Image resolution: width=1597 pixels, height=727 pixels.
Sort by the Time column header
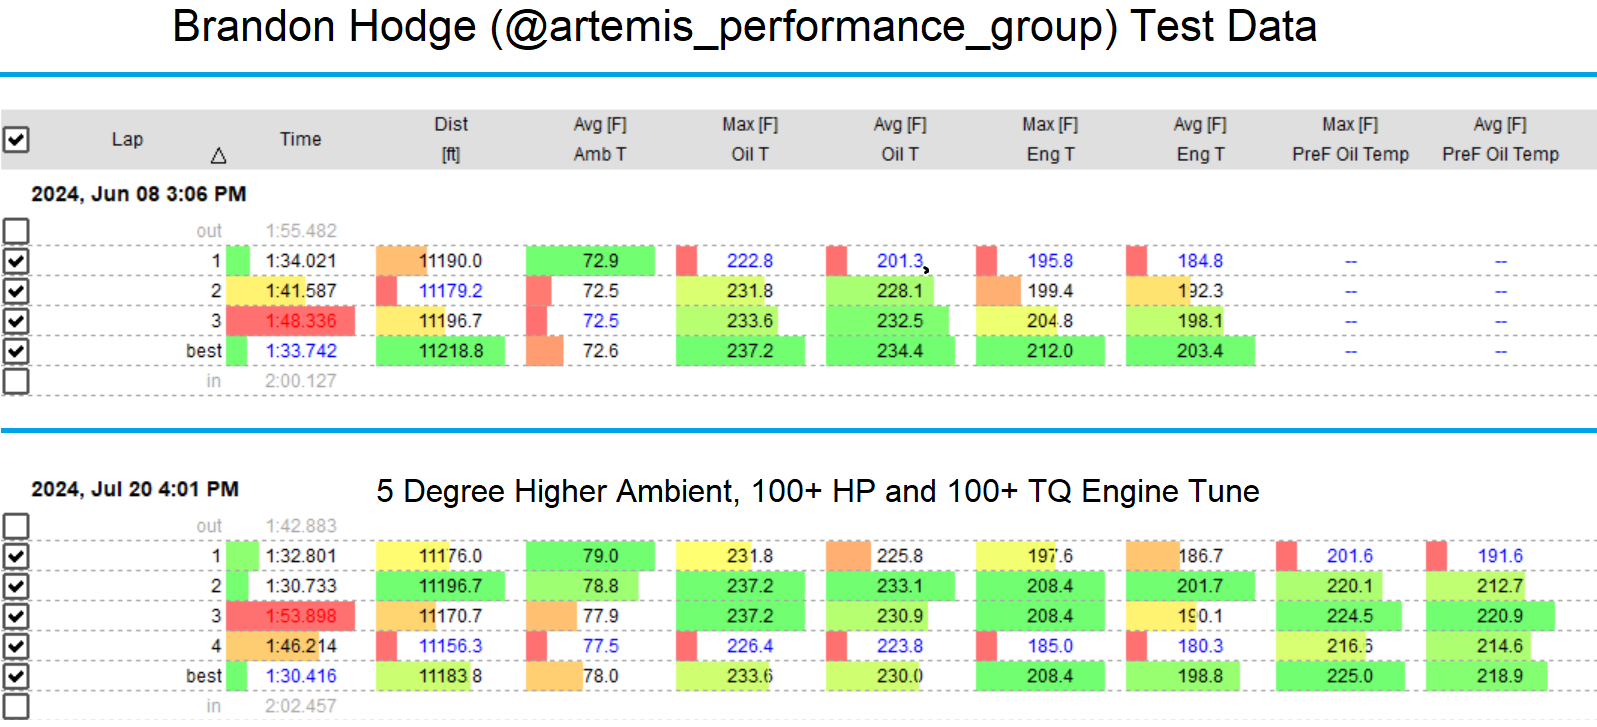[x=300, y=140]
